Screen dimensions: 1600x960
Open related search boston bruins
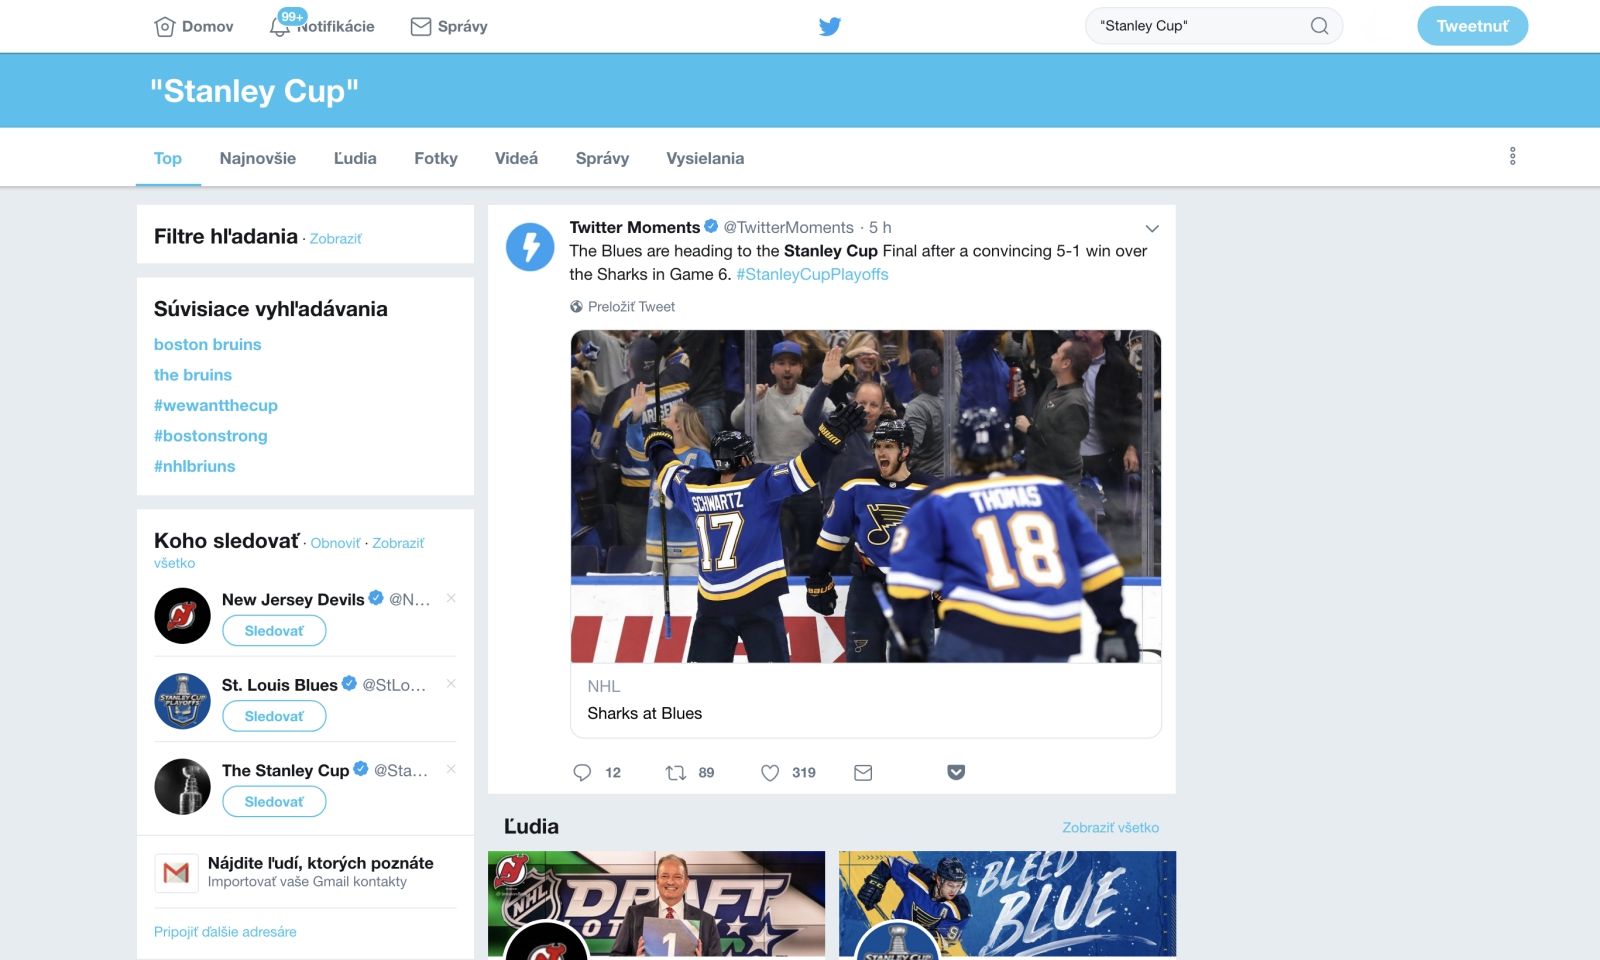coord(207,344)
